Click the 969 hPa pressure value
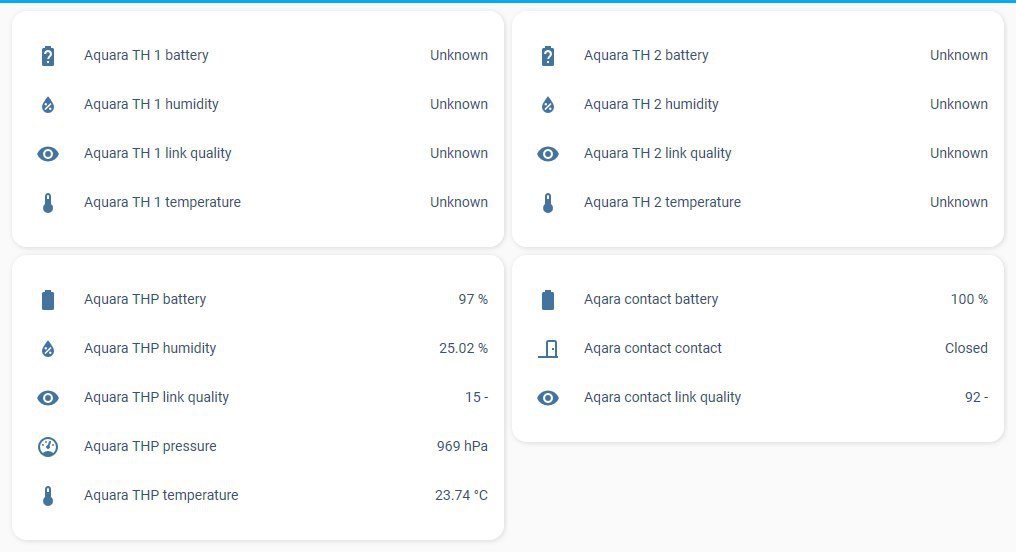Screen dimensions: 1016x552 click(x=462, y=446)
